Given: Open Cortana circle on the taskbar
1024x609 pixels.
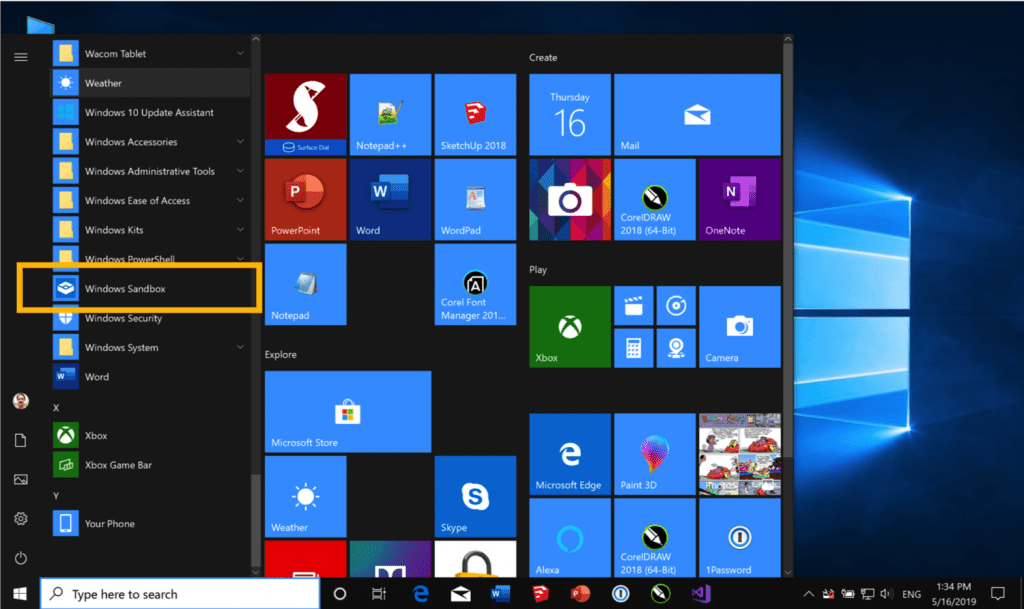Looking at the screenshot, I should point(340,594).
